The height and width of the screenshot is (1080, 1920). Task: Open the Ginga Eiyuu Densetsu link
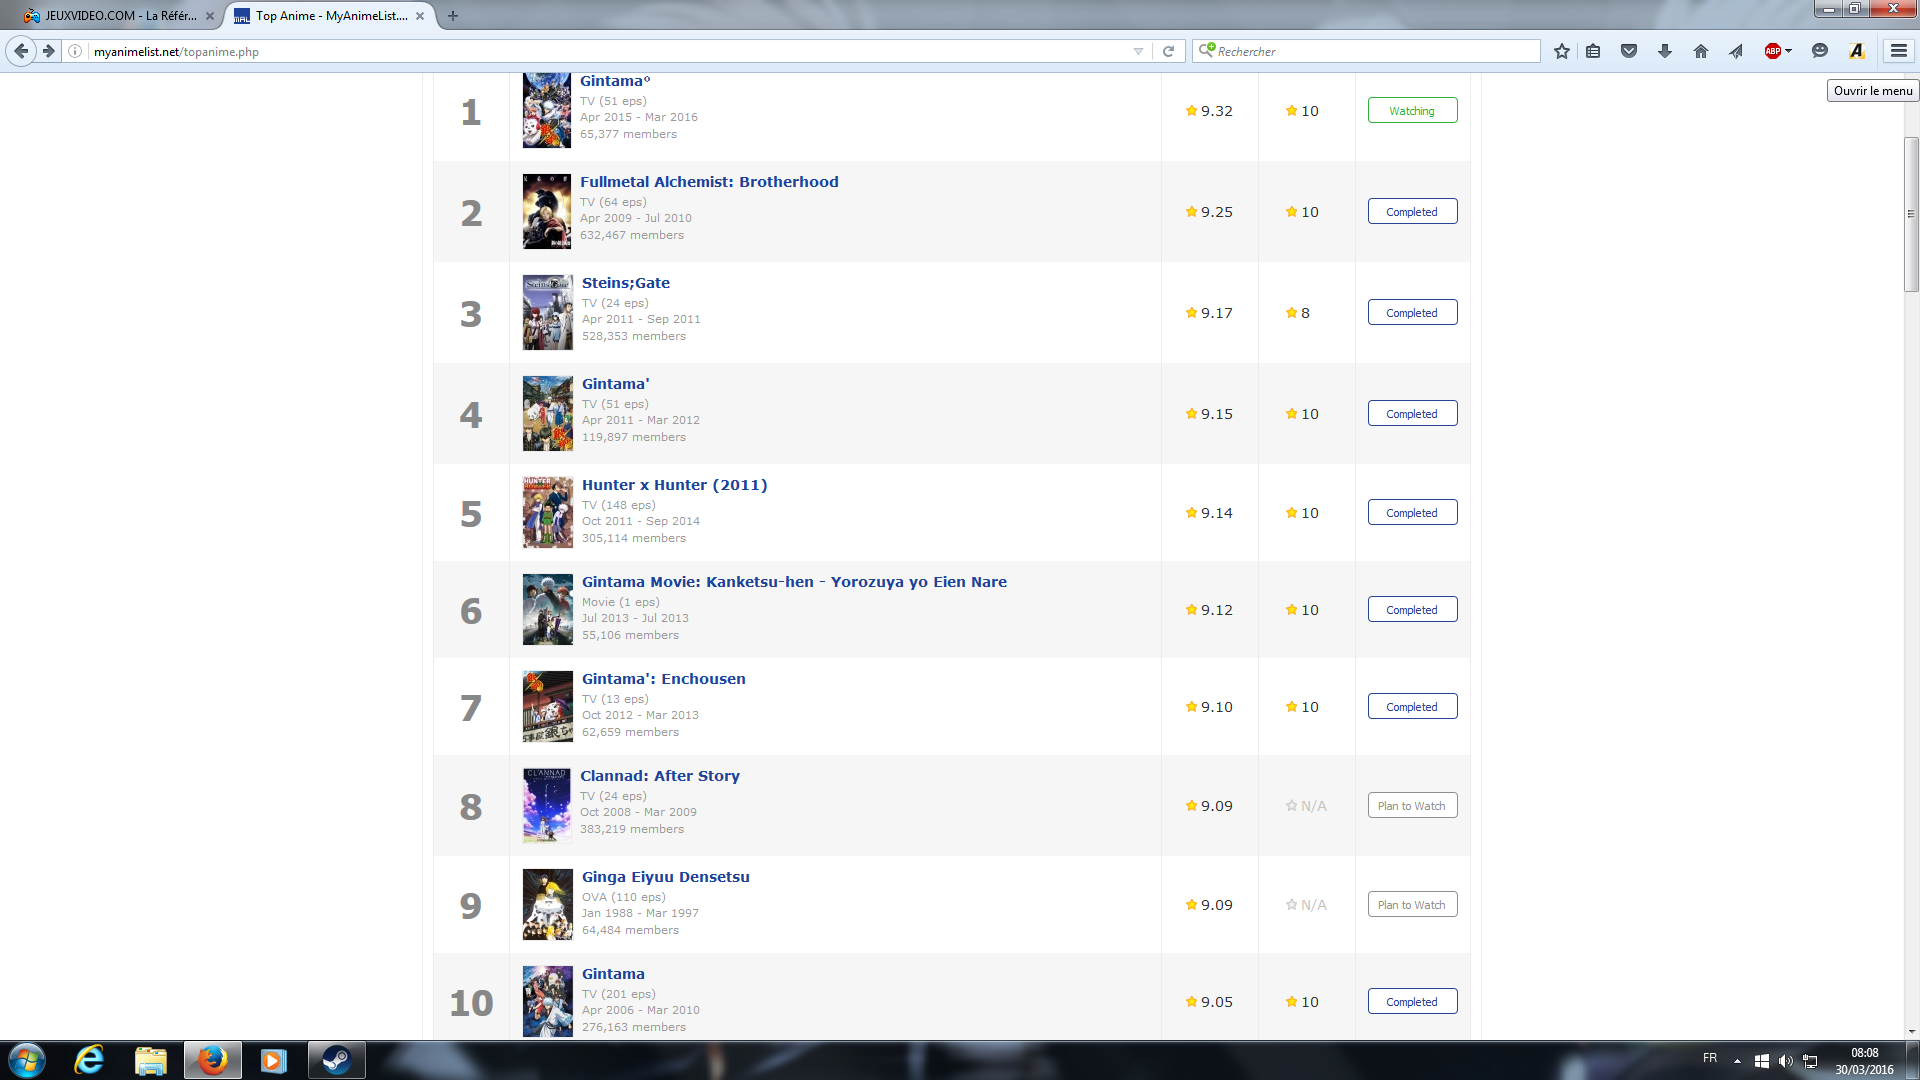[666, 877]
